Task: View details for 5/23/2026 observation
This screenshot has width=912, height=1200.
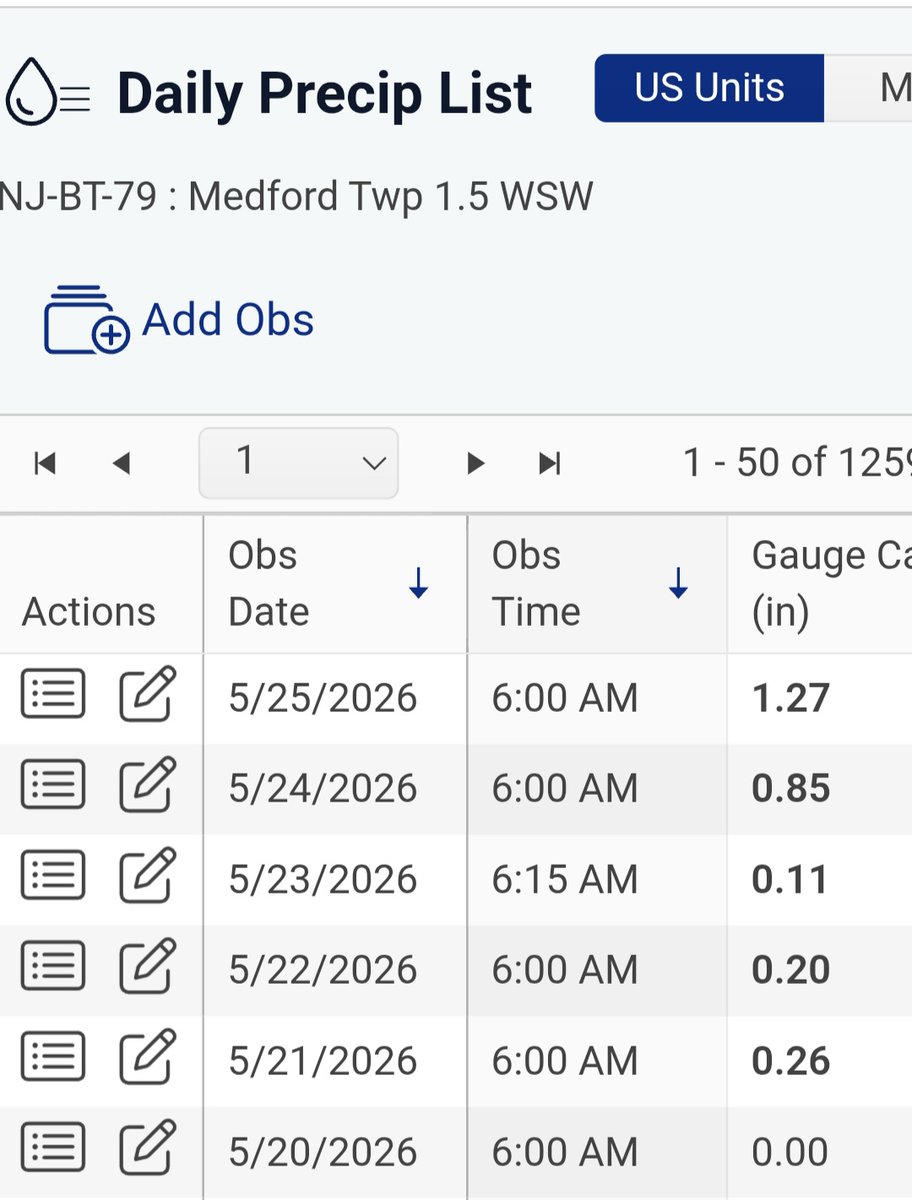Action: [53, 876]
